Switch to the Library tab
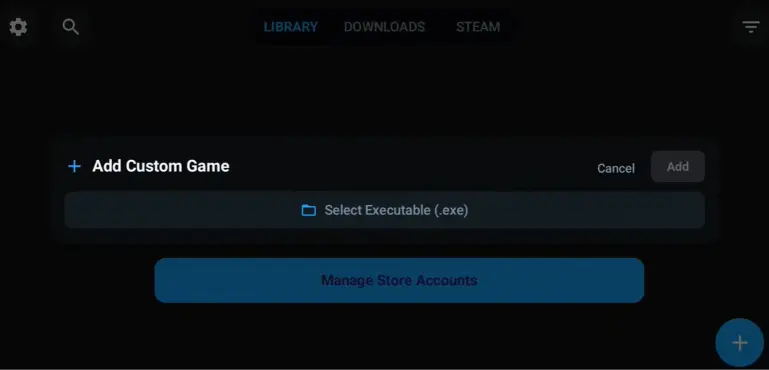This screenshot has width=769, height=370. point(291,27)
